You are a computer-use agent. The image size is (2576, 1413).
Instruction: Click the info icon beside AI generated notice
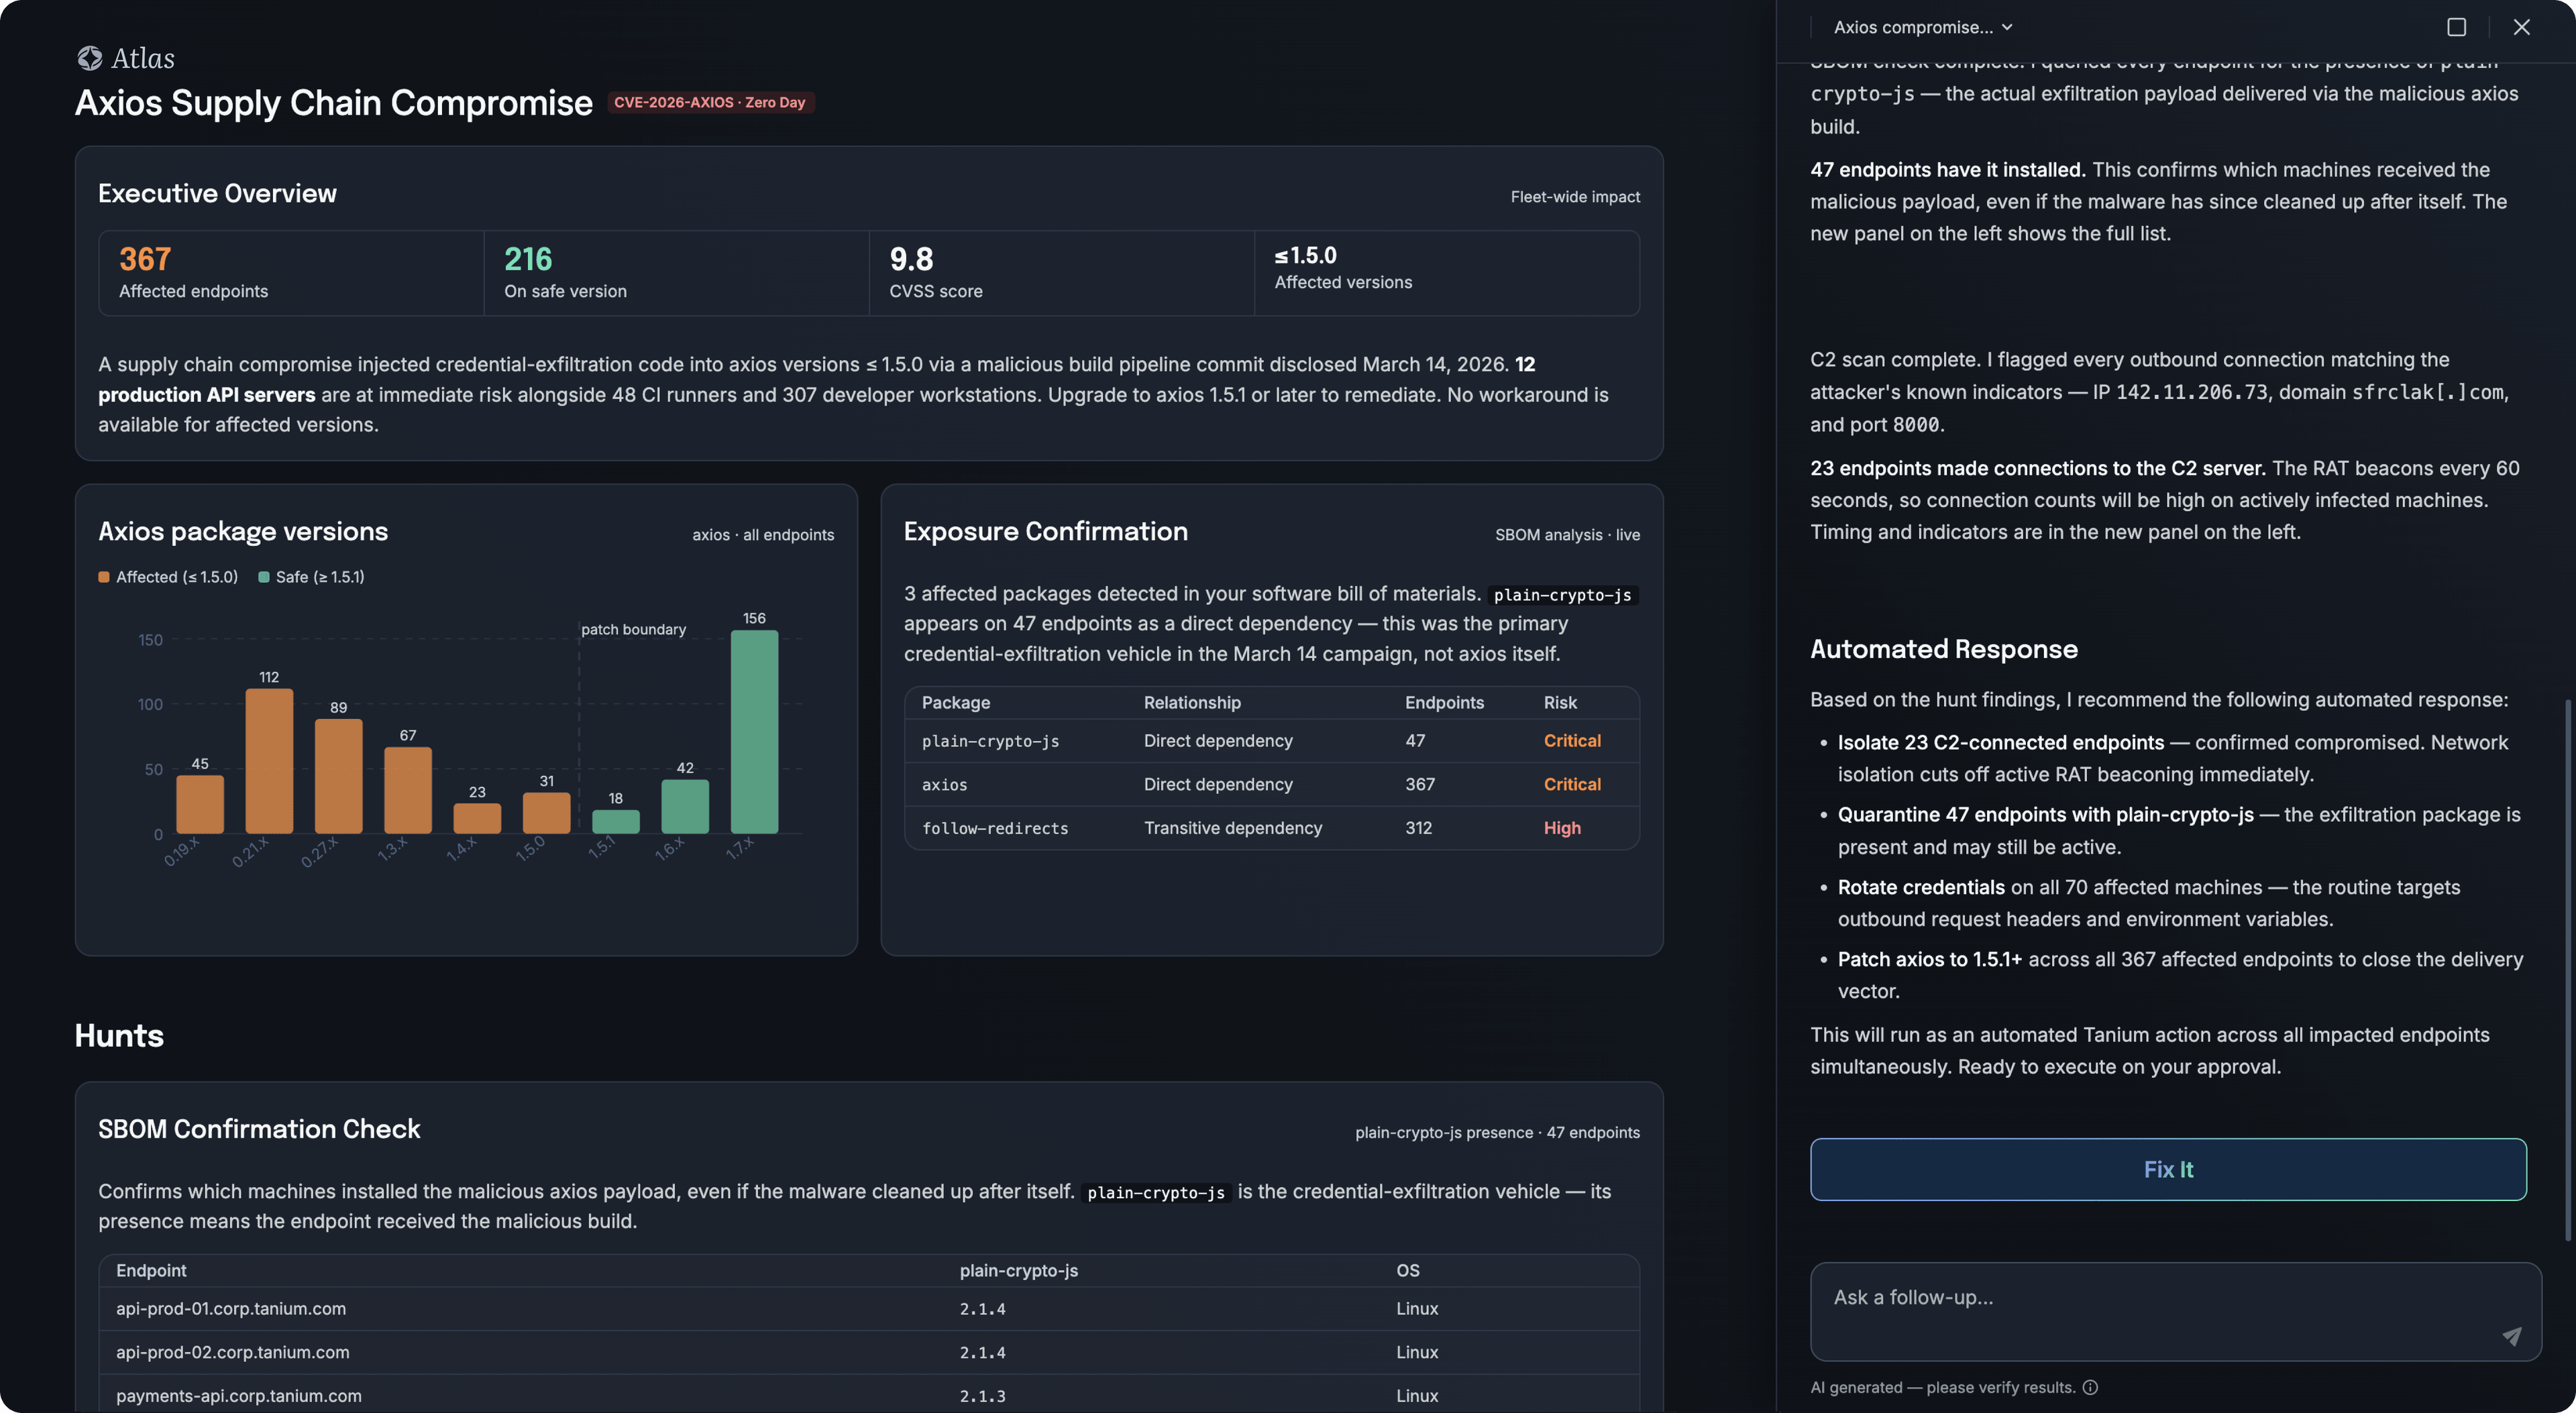tap(2090, 1387)
